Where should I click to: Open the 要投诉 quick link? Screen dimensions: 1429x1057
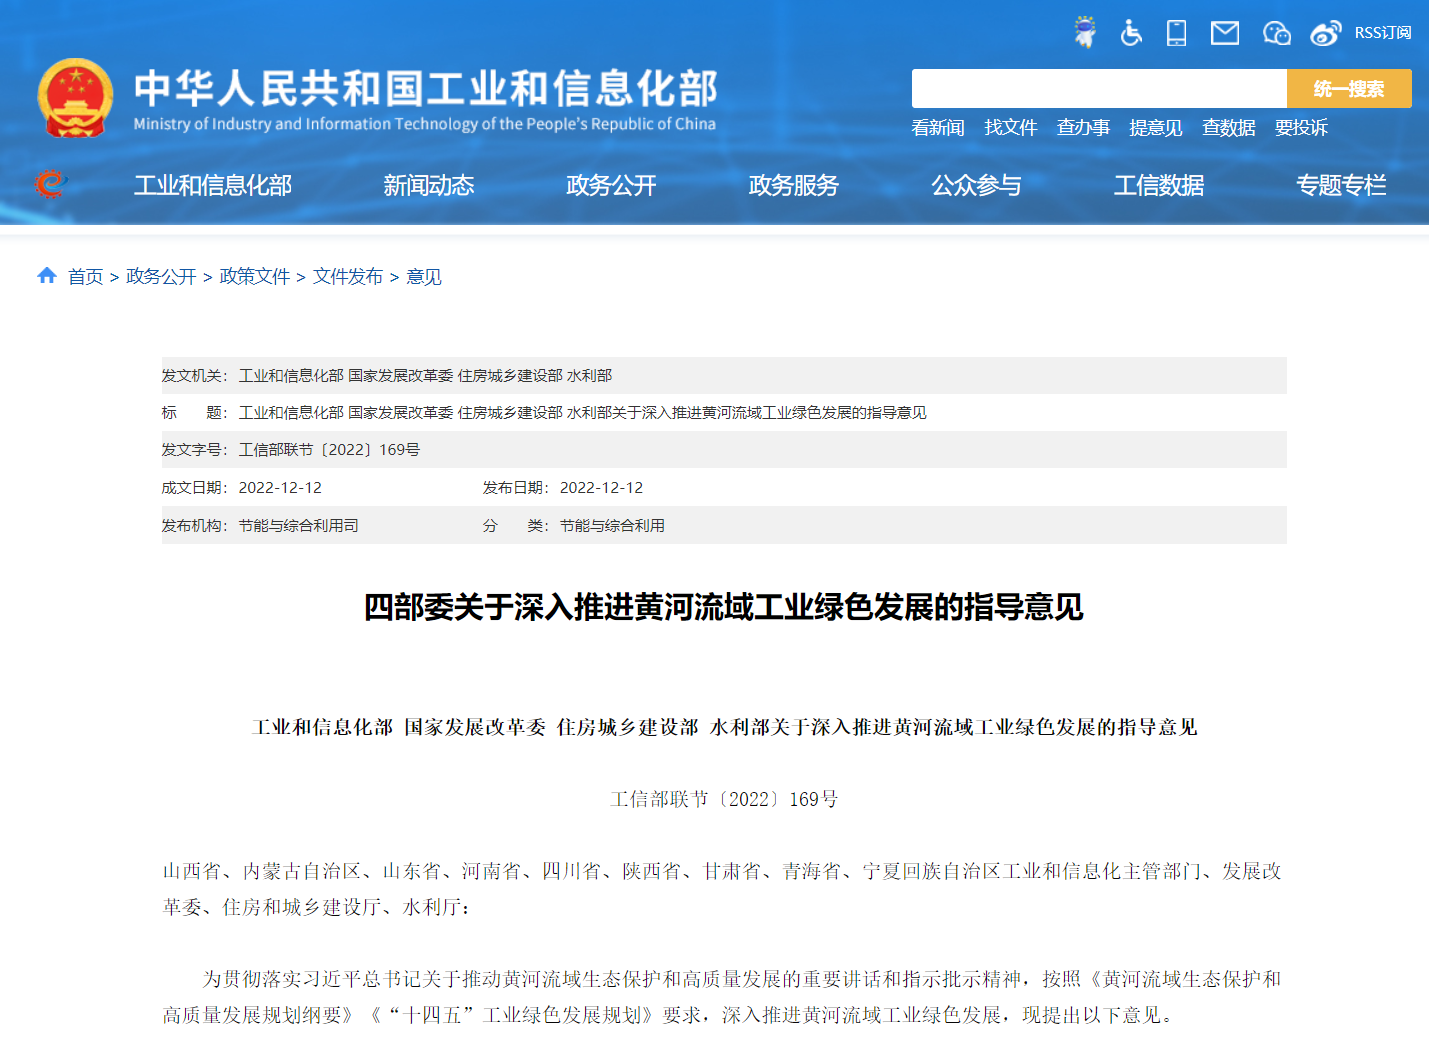[1301, 128]
